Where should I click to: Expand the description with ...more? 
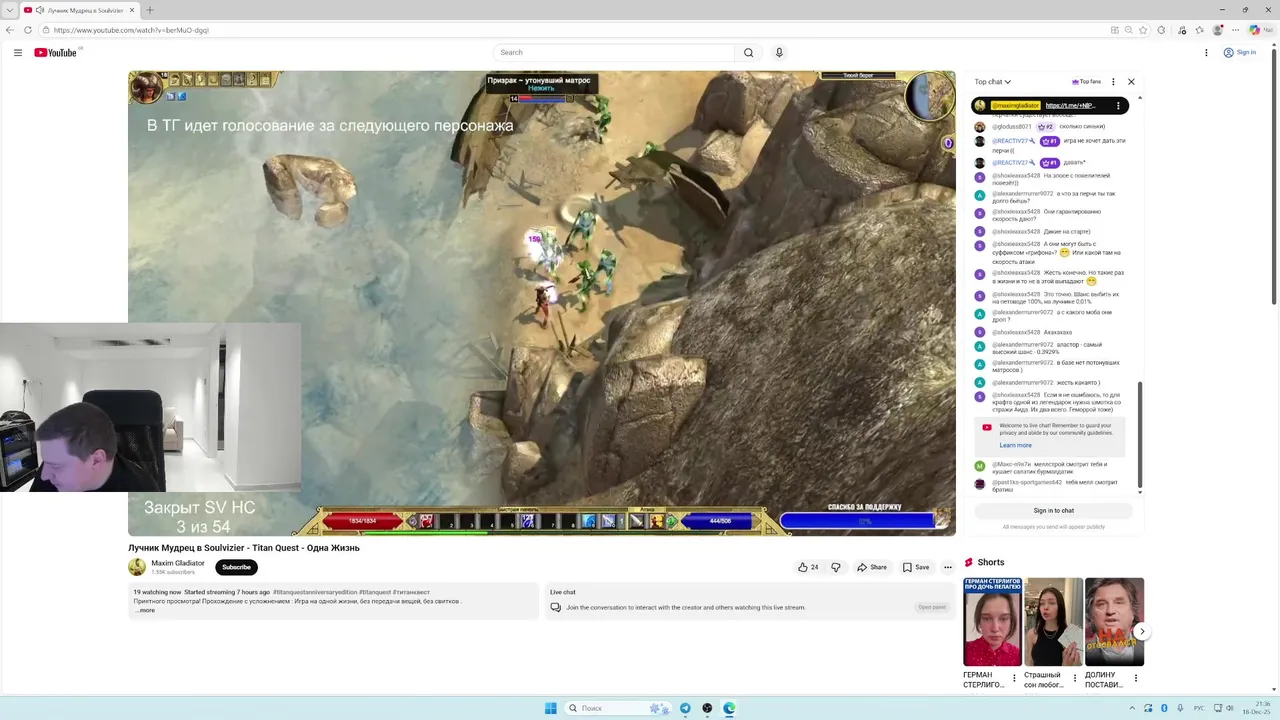click(x=145, y=610)
